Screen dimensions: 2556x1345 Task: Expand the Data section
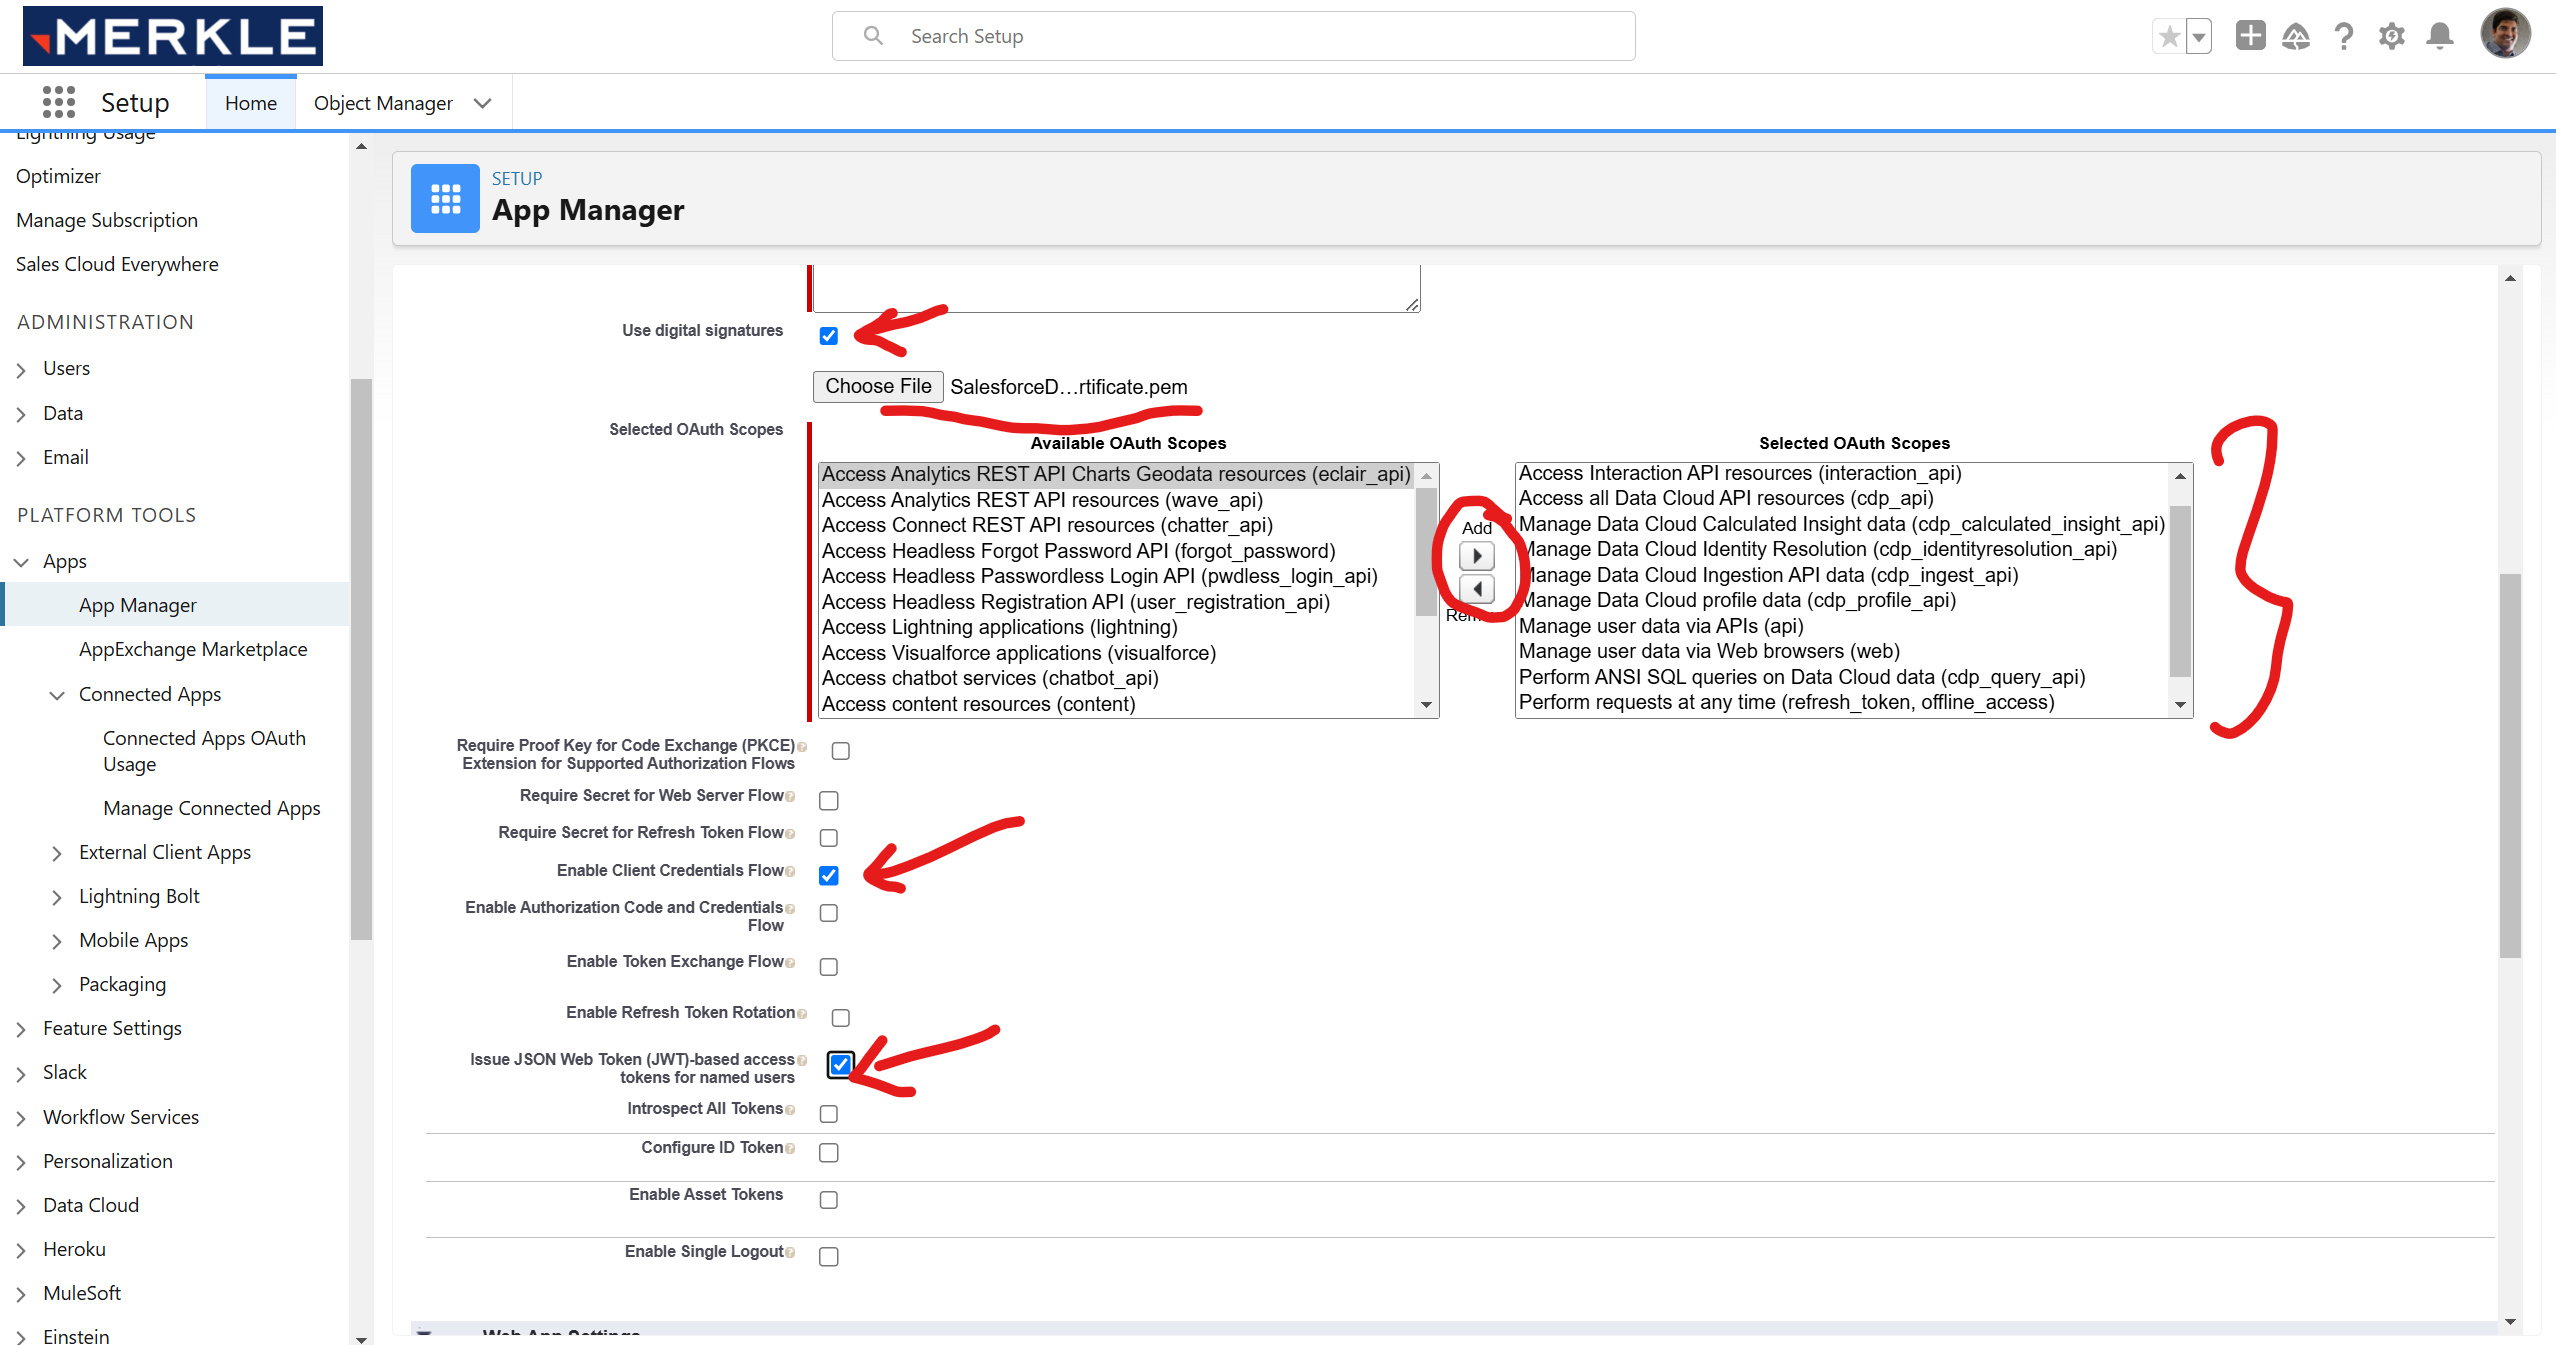tap(21, 414)
